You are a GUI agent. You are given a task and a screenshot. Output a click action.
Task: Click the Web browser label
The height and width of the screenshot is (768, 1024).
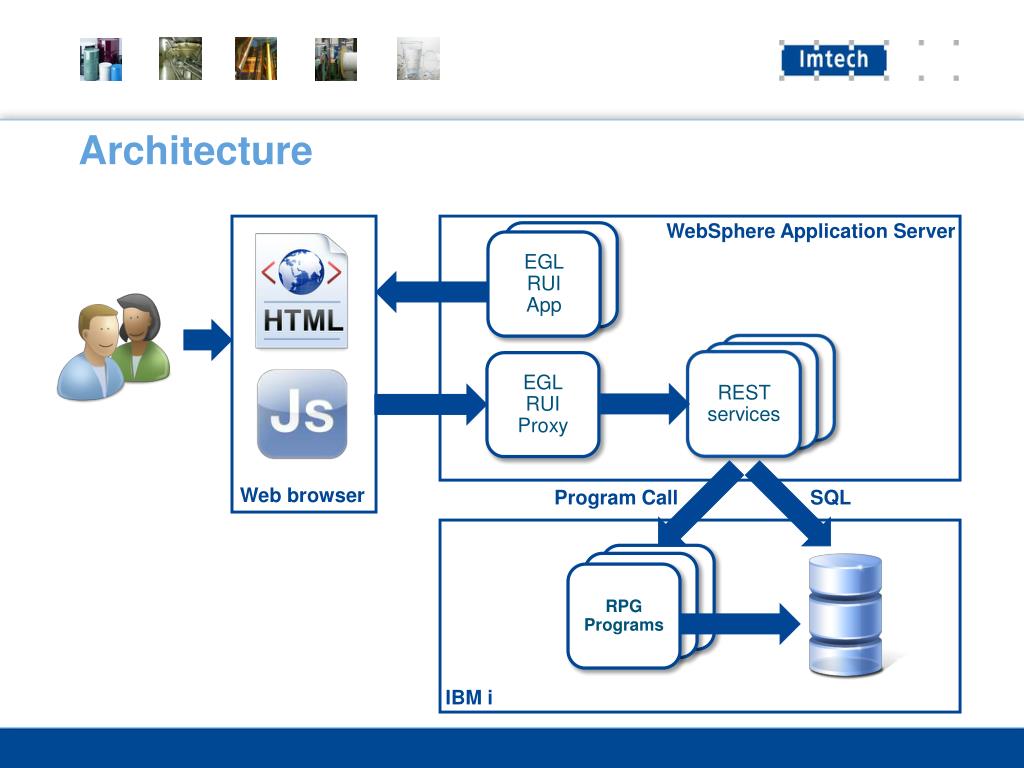(302, 495)
